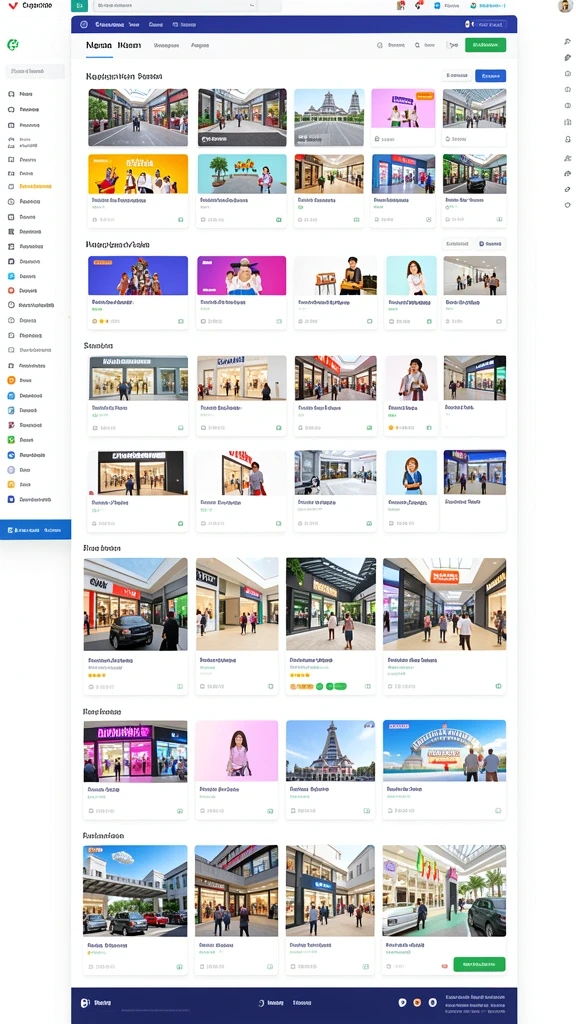
Task: Click the first white circular icon in the footer
Action: pos(402,1002)
